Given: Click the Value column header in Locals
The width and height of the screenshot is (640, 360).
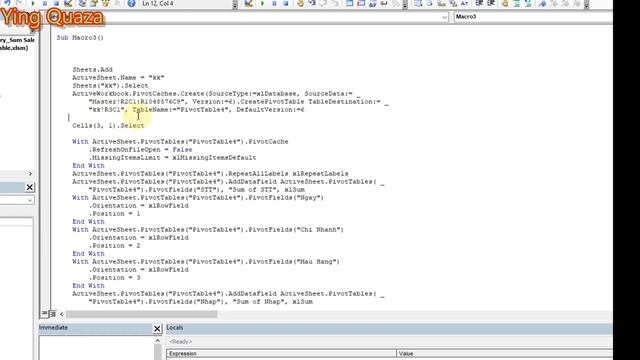Looking at the screenshot, I should point(504,353).
